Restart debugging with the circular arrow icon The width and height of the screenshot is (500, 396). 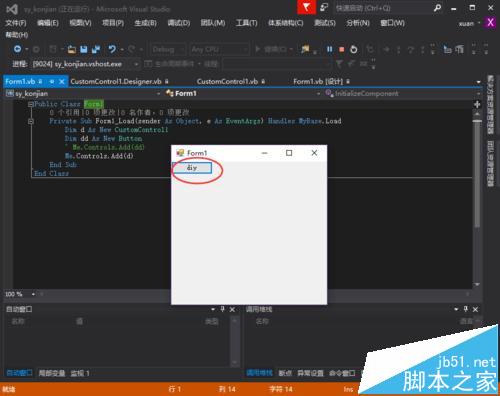[x=354, y=49]
